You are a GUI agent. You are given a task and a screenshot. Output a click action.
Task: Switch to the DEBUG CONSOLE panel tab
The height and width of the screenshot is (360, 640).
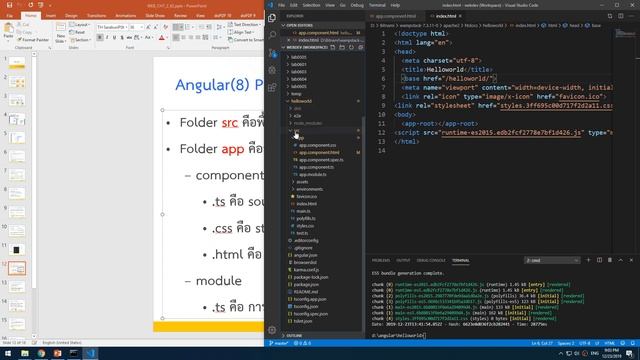(431, 260)
